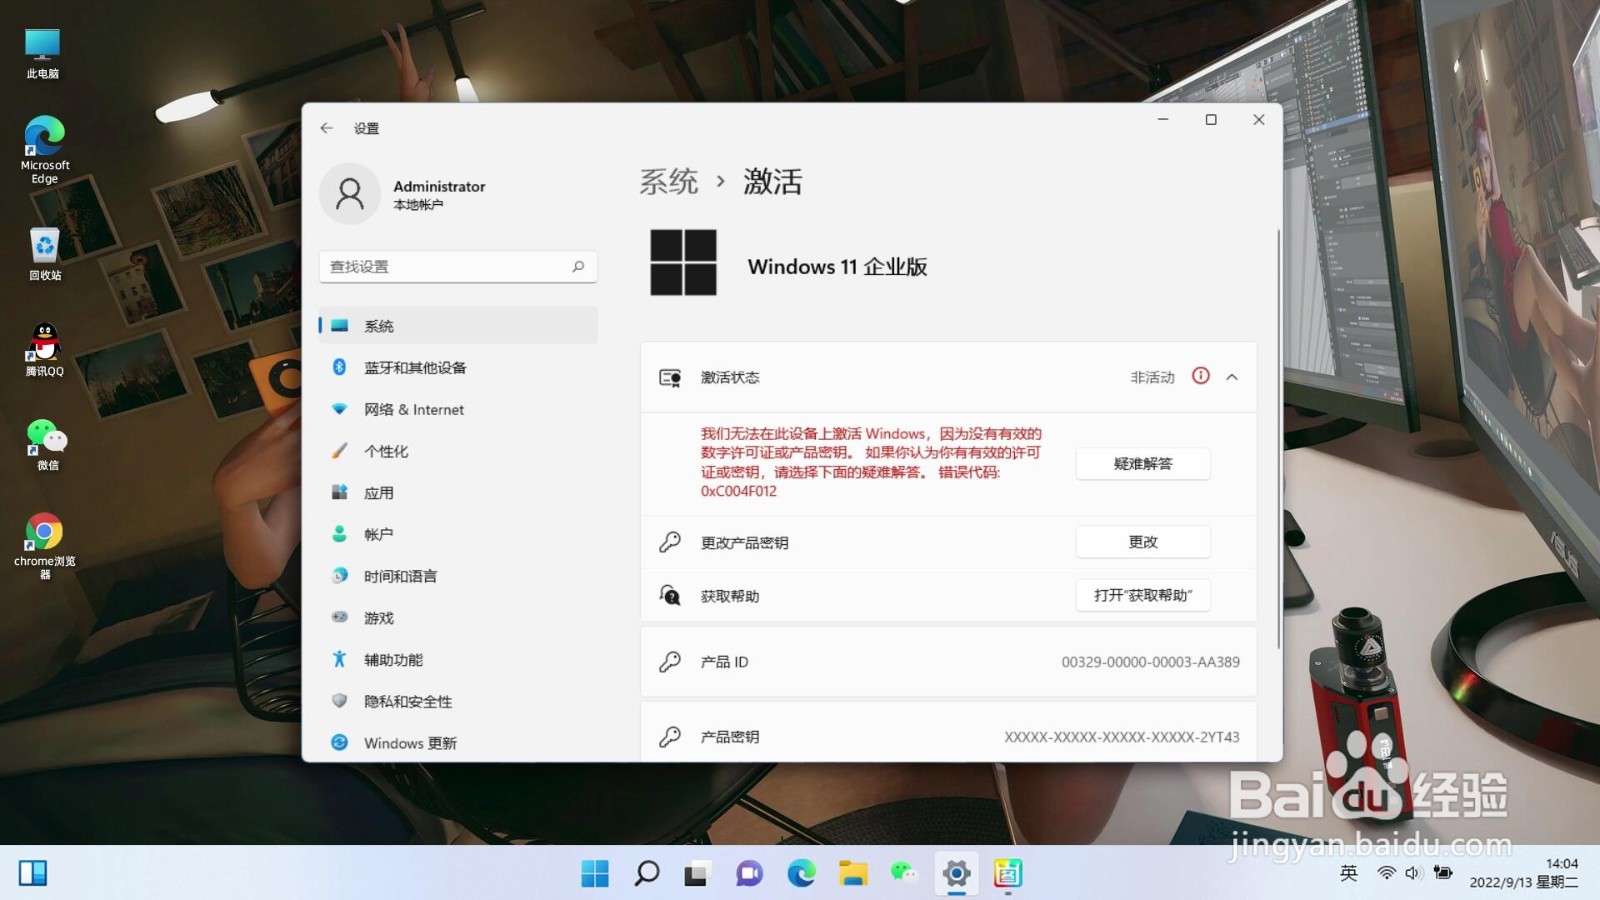Click the product ID 00329-00000-00003-AA389
The image size is (1600, 900).
tap(1151, 662)
